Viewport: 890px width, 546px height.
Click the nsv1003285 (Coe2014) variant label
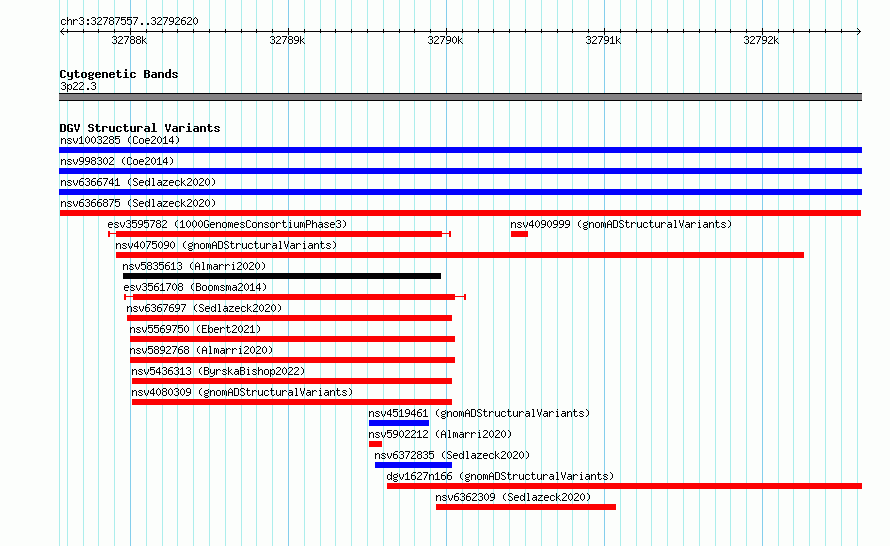point(120,140)
